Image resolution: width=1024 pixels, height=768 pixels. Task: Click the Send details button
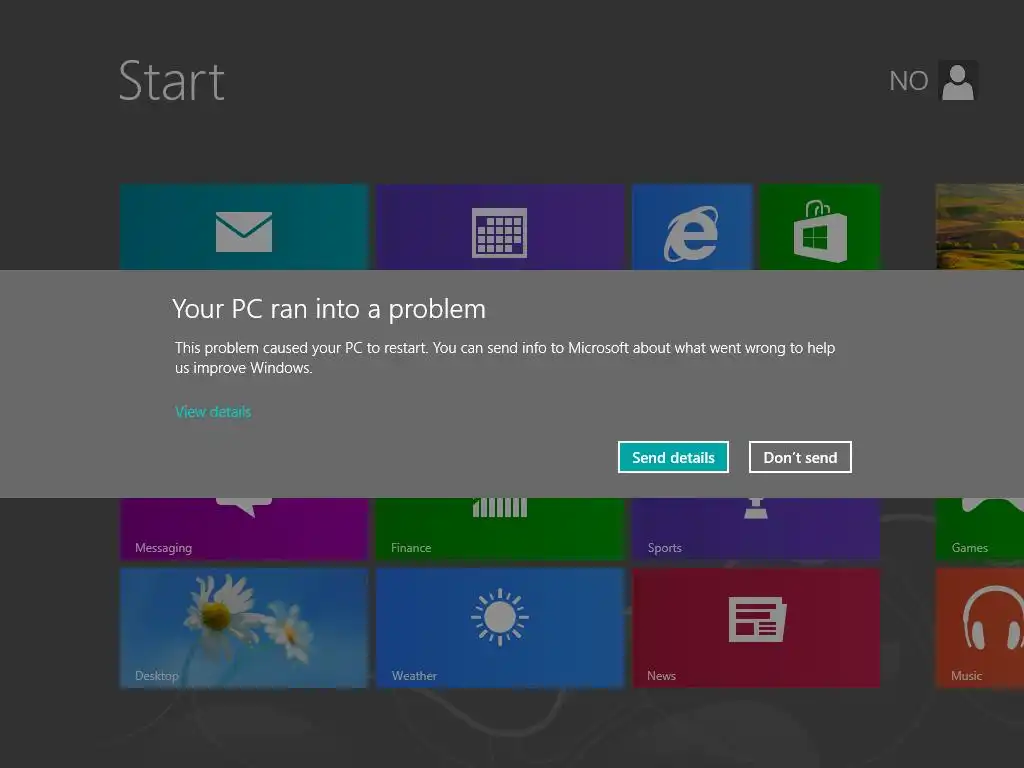pos(673,457)
